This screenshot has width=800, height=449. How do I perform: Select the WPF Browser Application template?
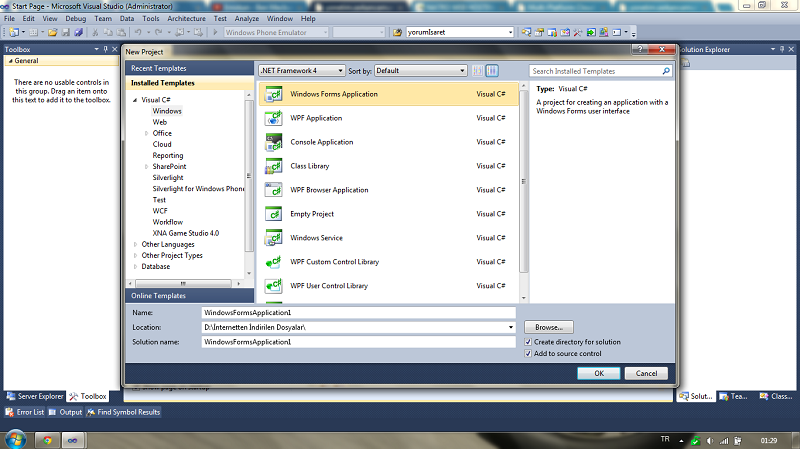coord(388,190)
